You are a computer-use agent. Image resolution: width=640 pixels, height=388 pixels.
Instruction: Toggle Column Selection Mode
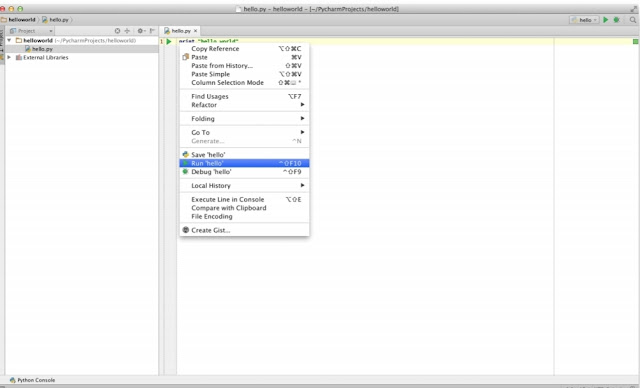click(x=244, y=82)
